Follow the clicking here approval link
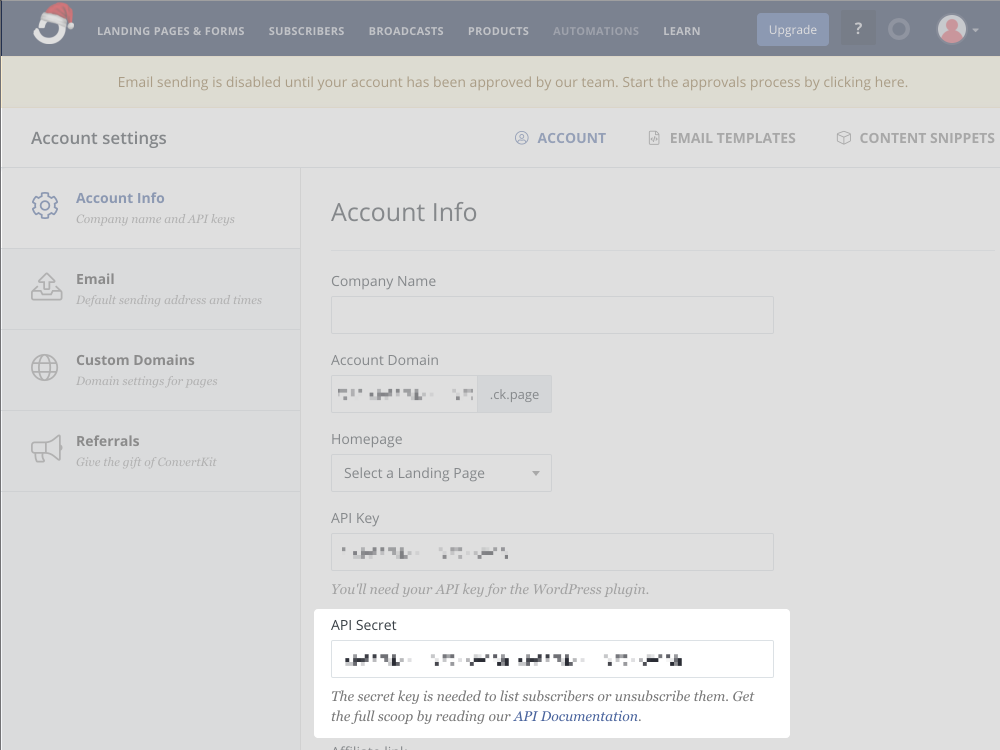Screen dimensions: 1000x750 [862, 82]
